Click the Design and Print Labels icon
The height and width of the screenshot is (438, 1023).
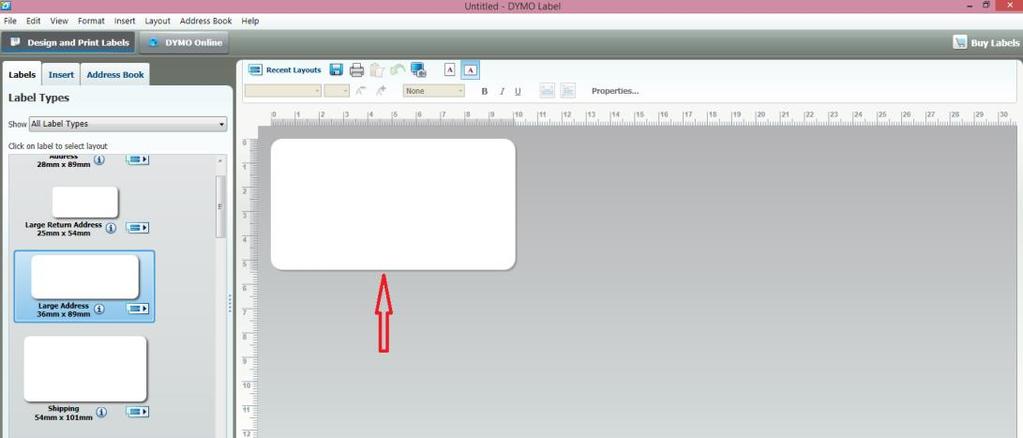tap(15, 42)
